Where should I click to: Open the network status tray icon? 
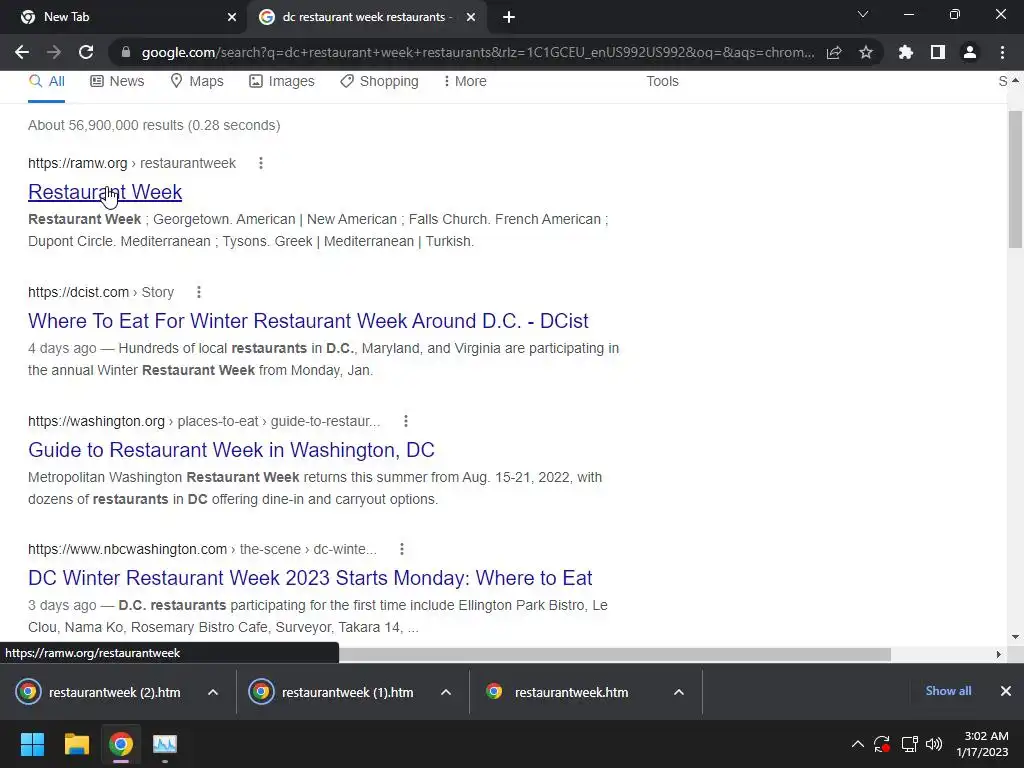tap(909, 744)
